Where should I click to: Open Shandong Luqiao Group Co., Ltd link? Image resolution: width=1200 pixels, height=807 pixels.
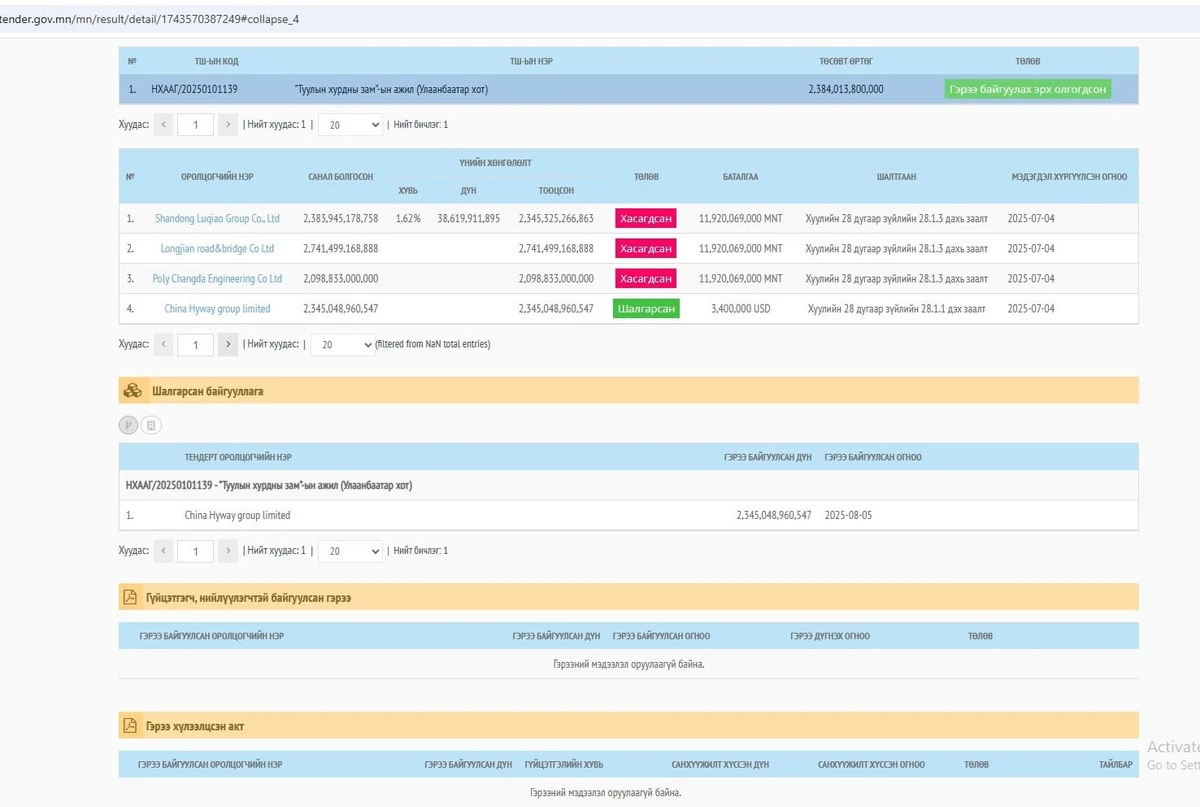[217, 218]
